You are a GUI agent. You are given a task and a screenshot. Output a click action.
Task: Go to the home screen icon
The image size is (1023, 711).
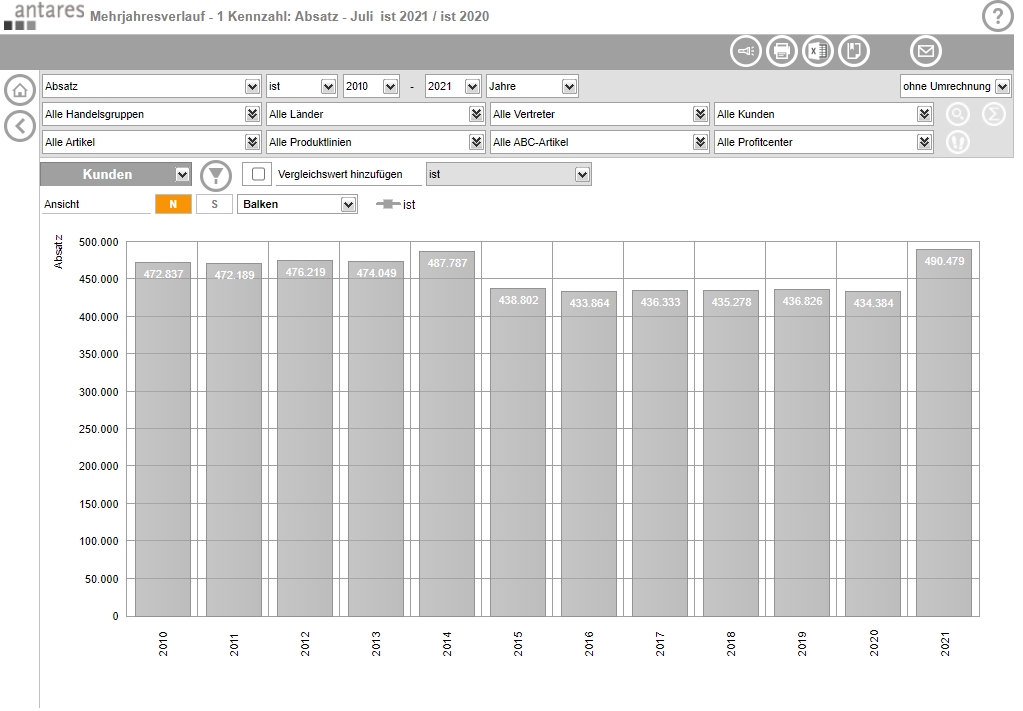pyautogui.click(x=19, y=90)
